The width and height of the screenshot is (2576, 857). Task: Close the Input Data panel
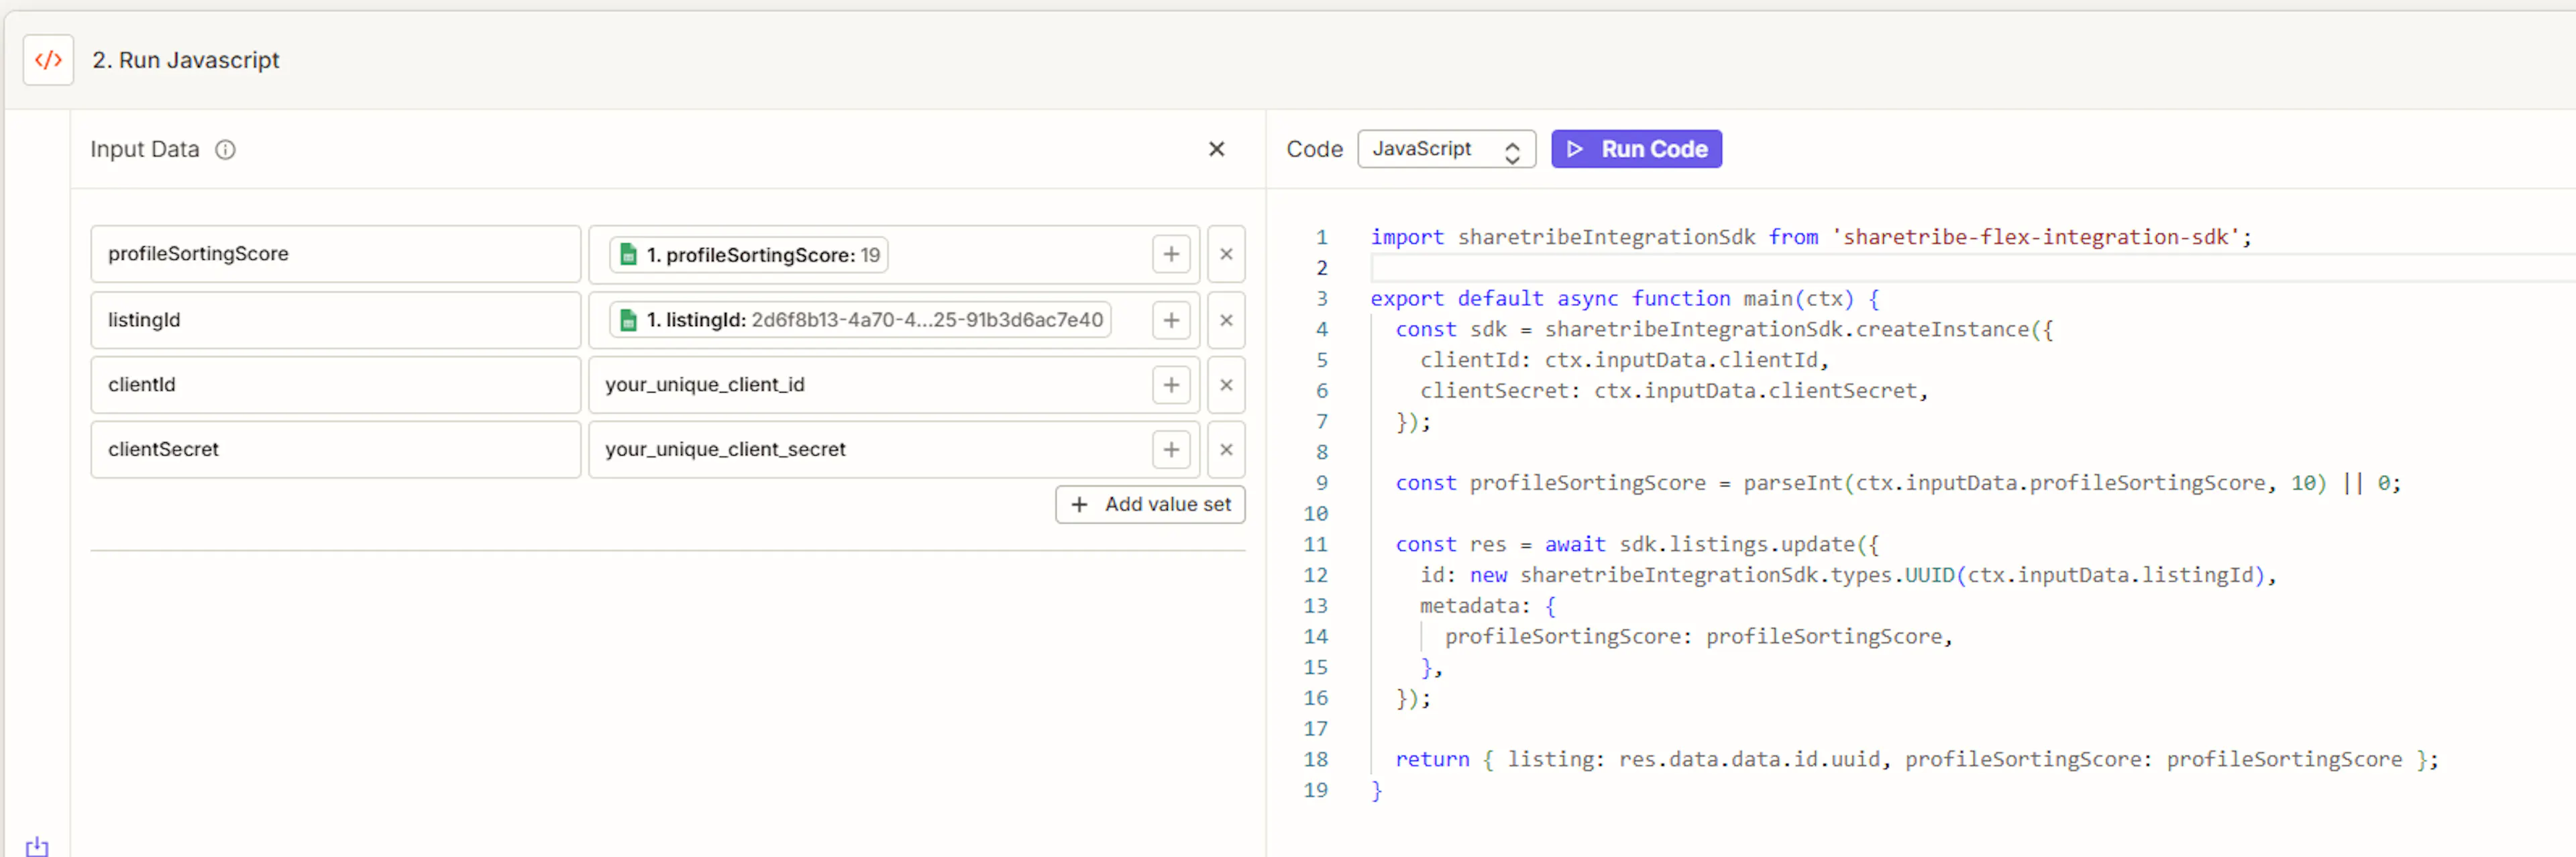coord(1216,149)
